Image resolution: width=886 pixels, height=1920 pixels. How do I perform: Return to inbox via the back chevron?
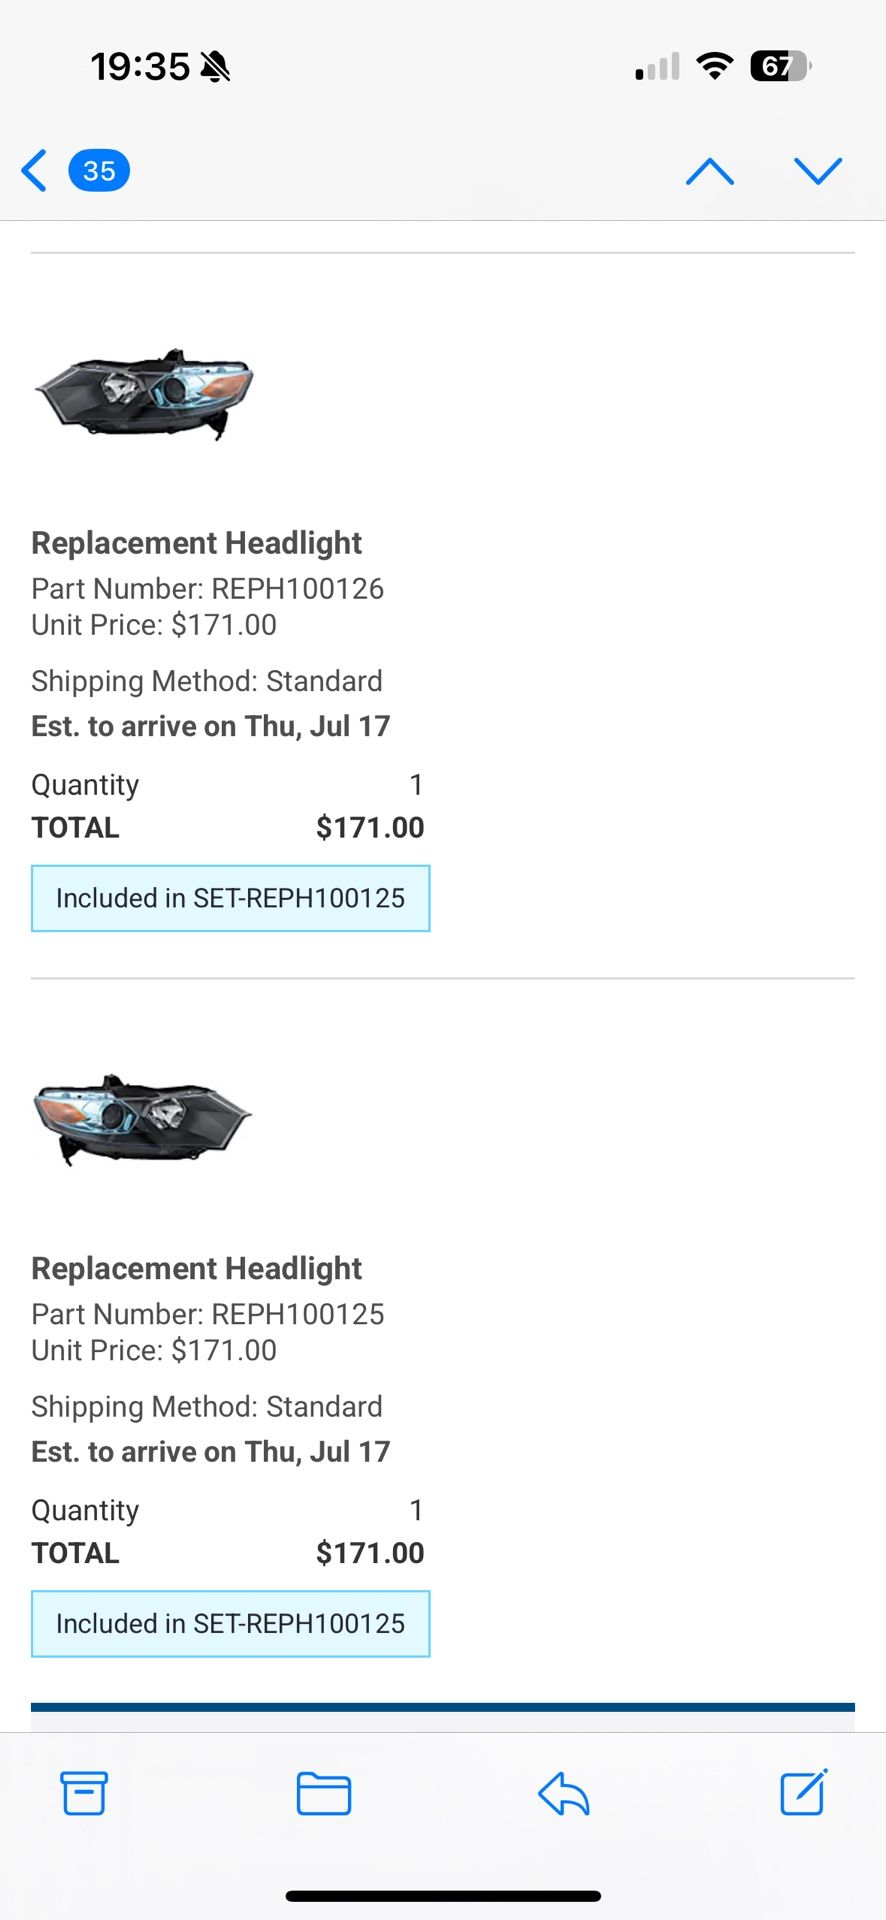[x=34, y=170]
